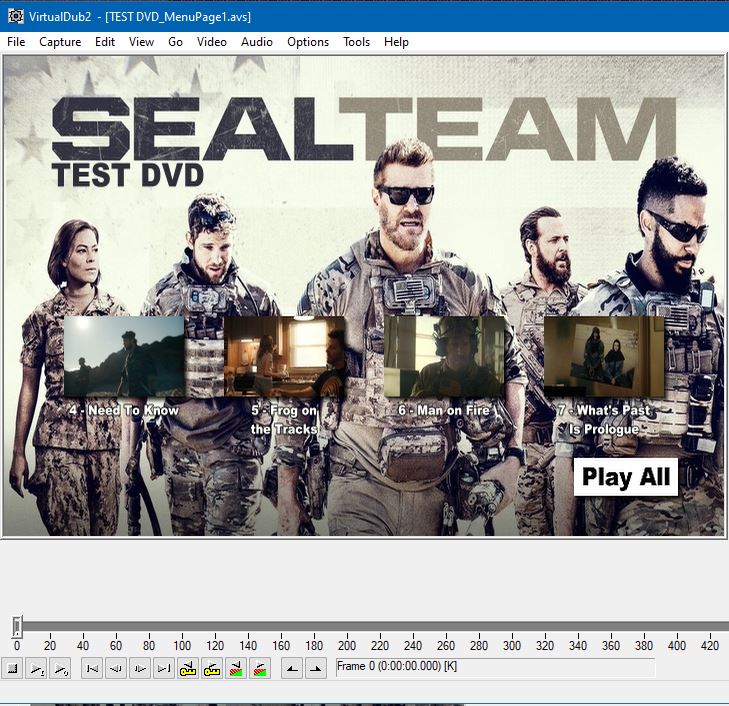Click the '4 - Need To Know' caption
This screenshot has width=729, height=706.
(x=124, y=410)
